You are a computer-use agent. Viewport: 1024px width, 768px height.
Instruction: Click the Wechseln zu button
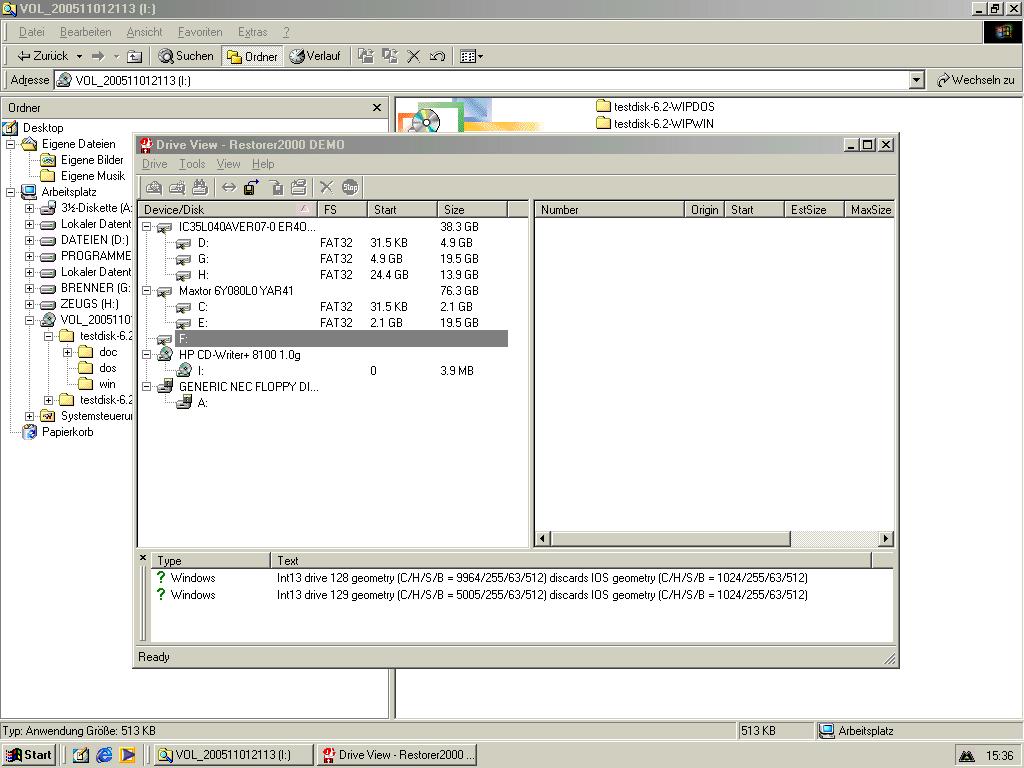pyautogui.click(x=976, y=80)
